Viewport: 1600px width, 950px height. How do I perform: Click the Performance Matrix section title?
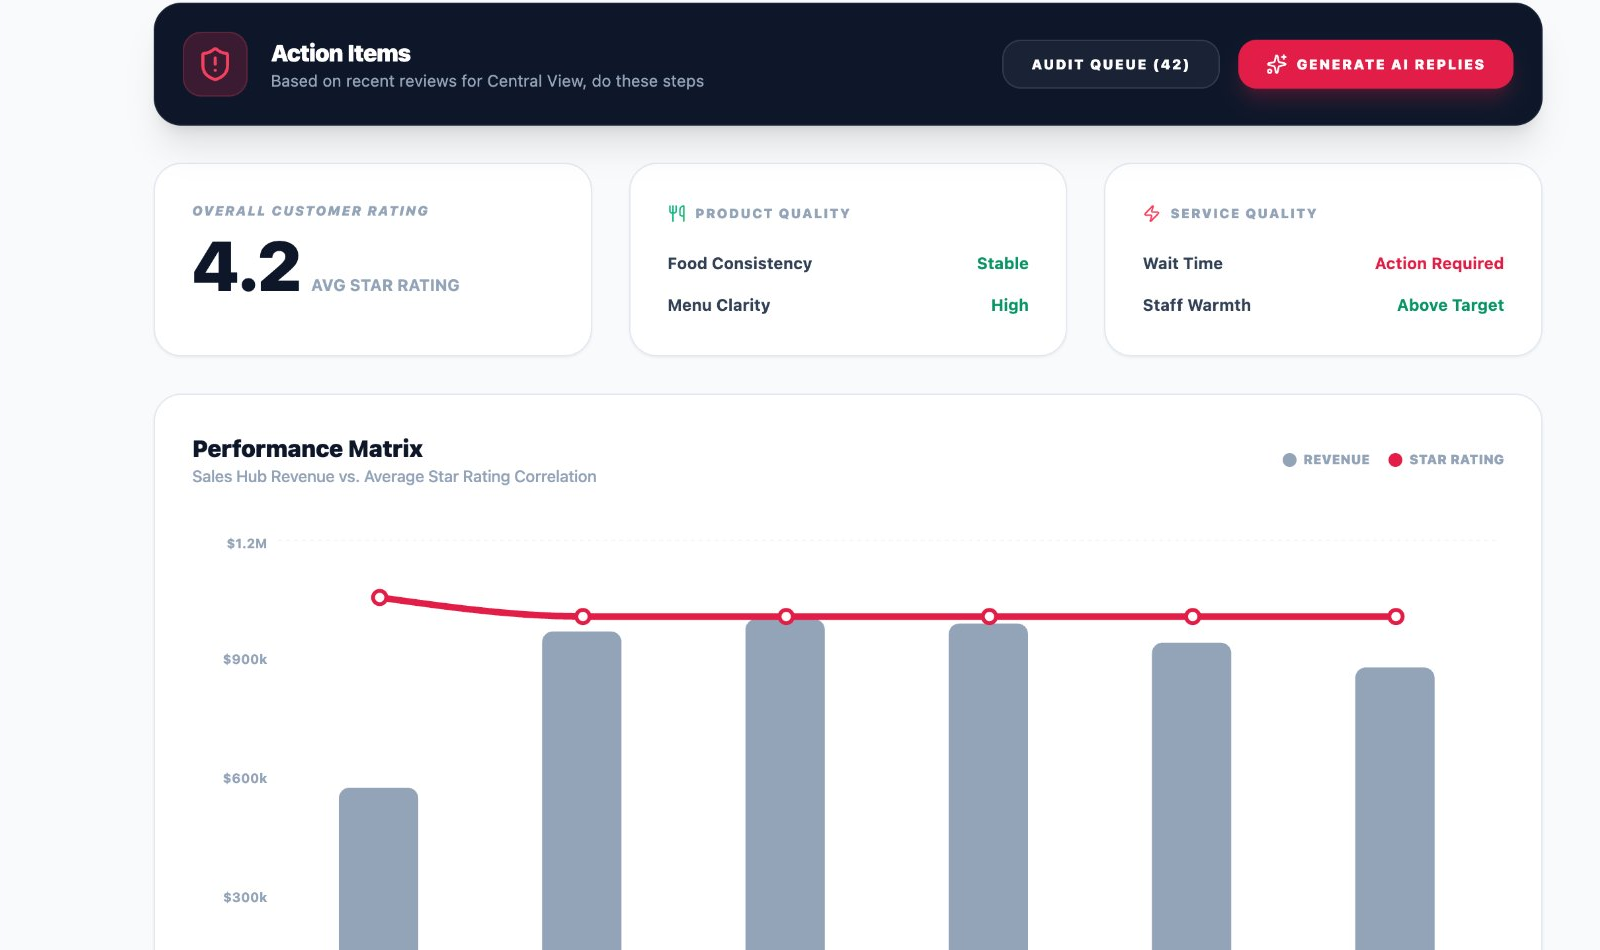pos(307,448)
